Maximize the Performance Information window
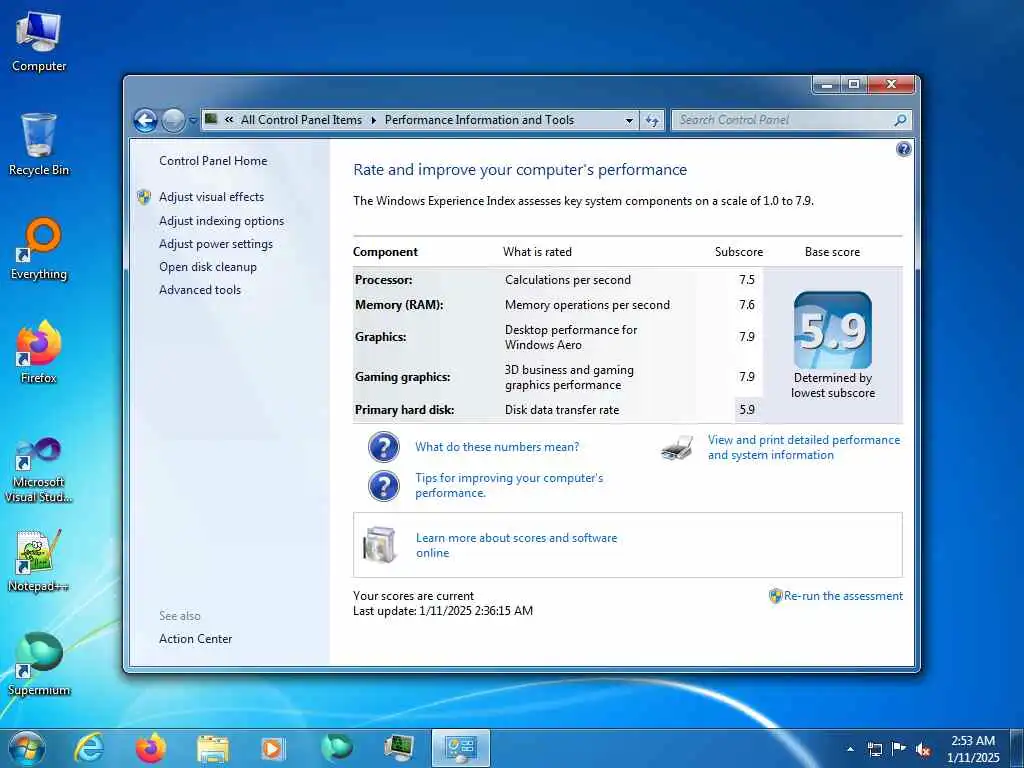 click(x=854, y=84)
